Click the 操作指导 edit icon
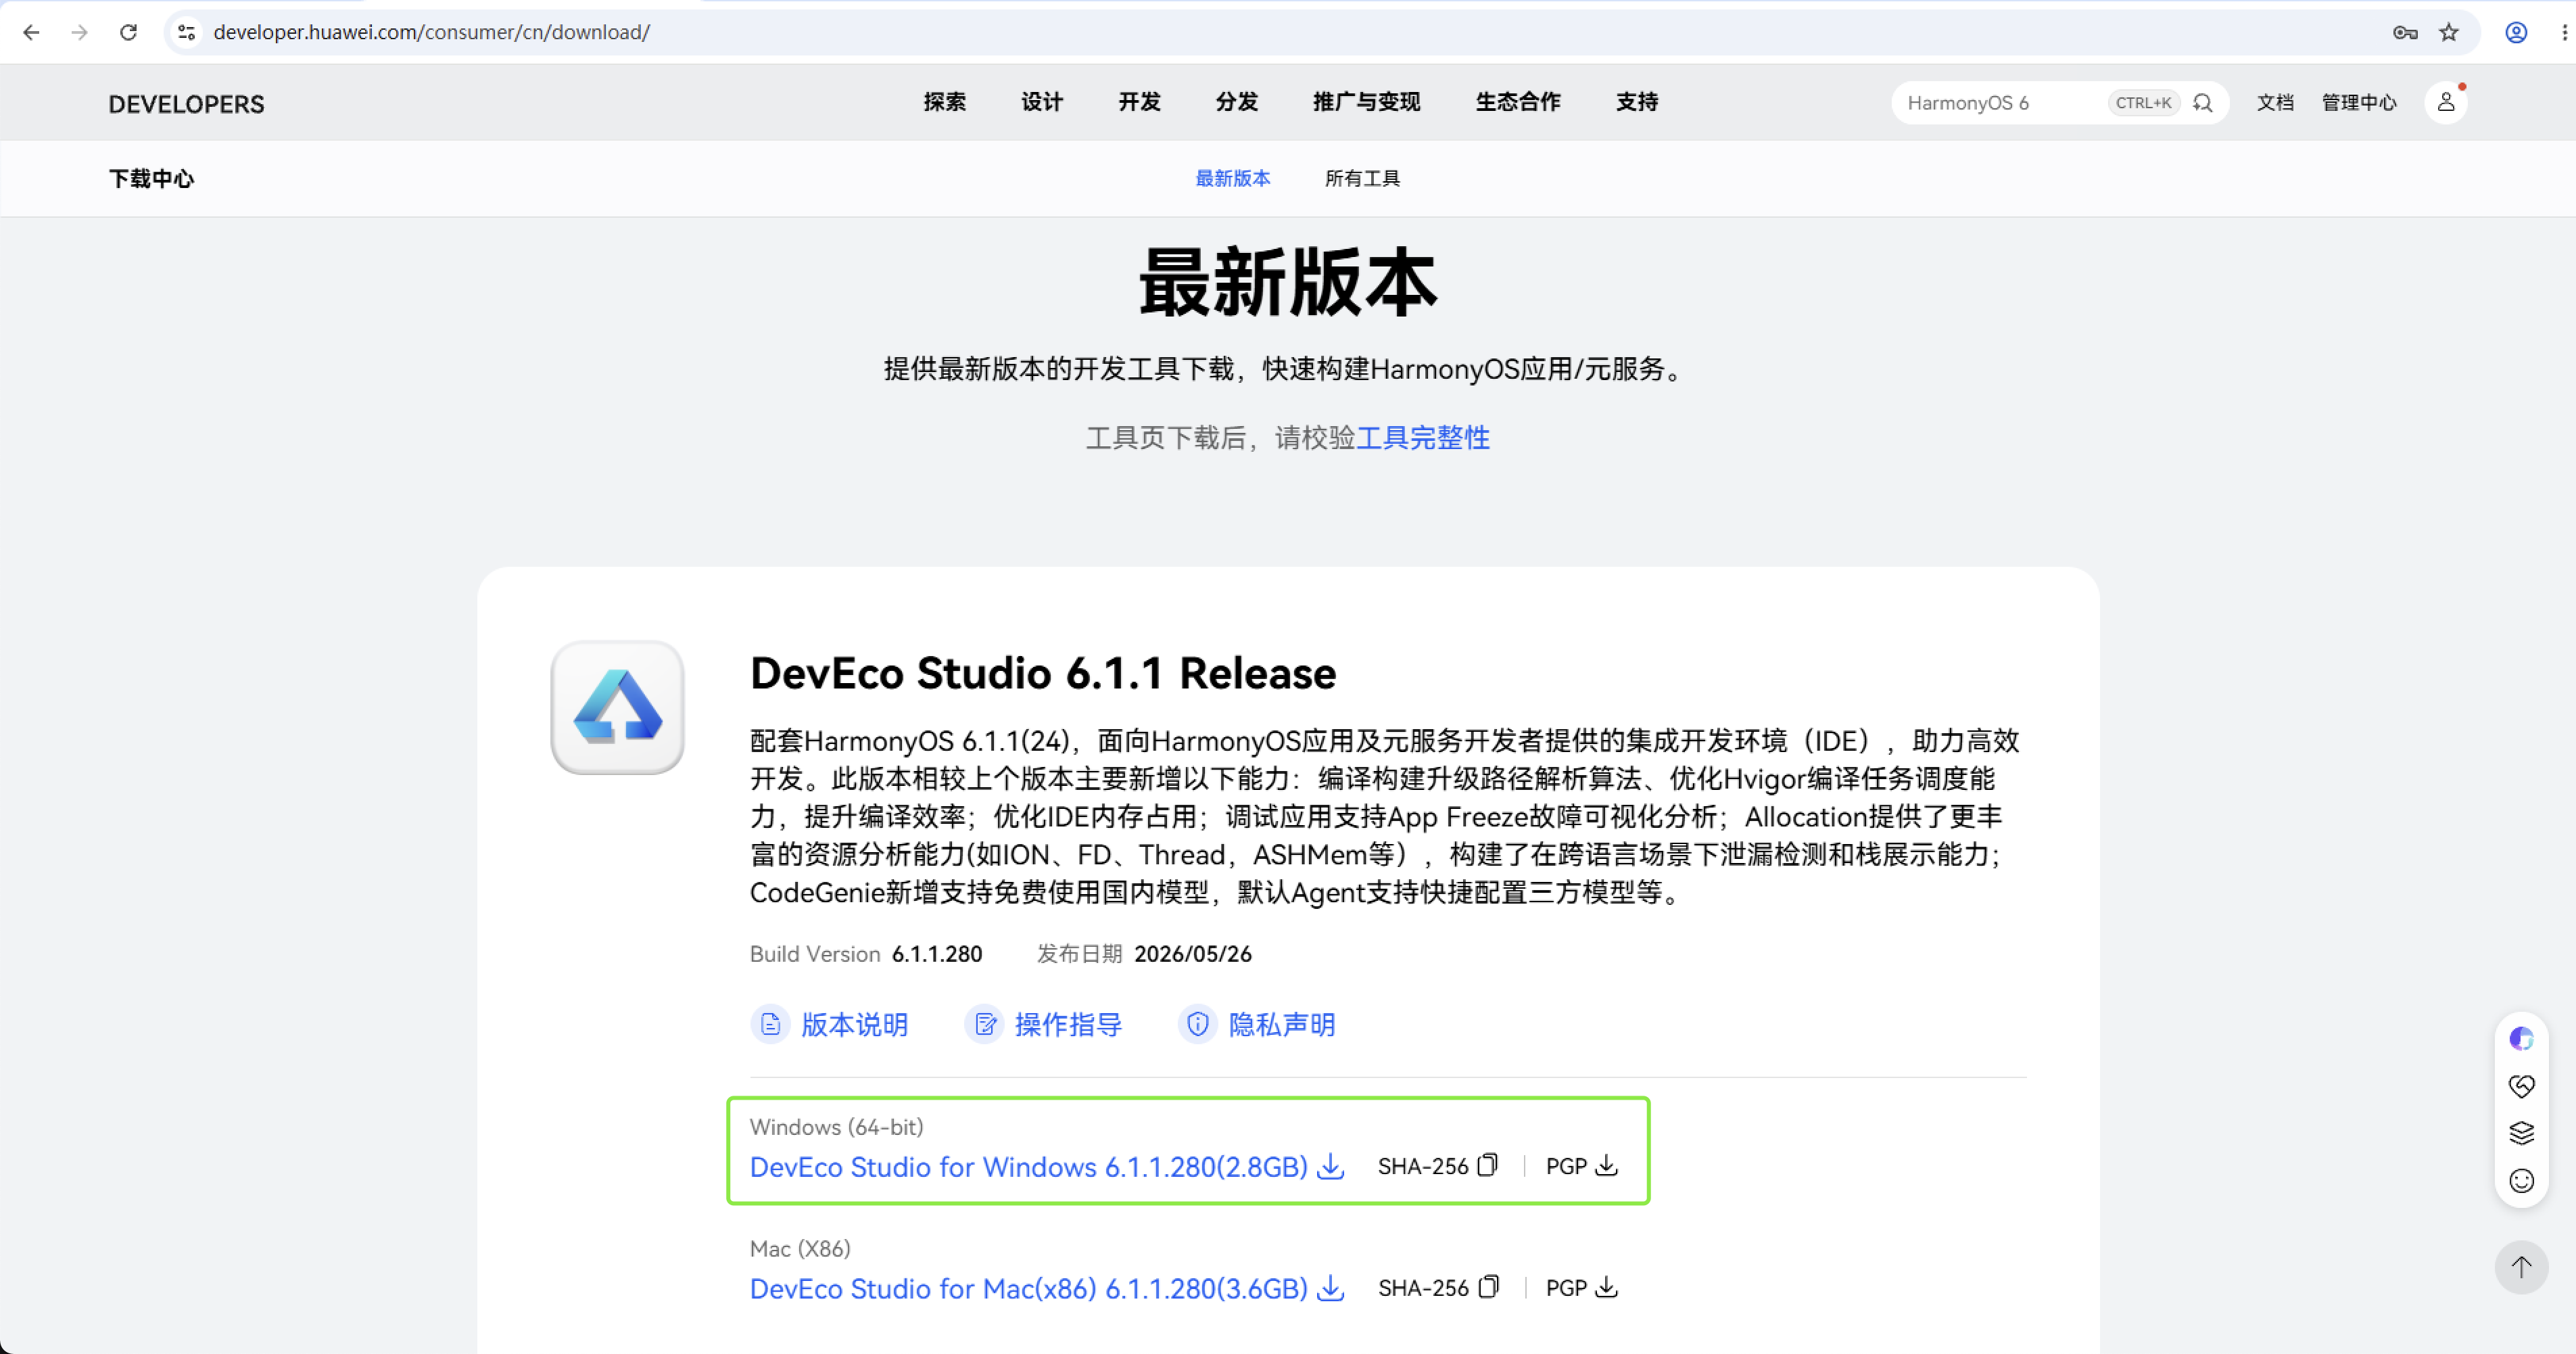 (984, 1024)
